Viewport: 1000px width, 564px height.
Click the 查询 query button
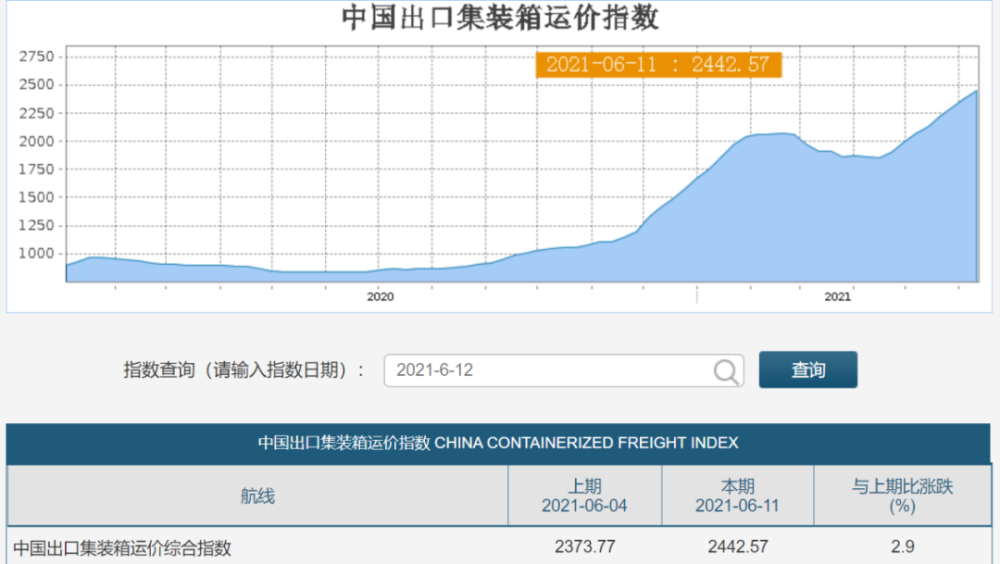tap(808, 369)
